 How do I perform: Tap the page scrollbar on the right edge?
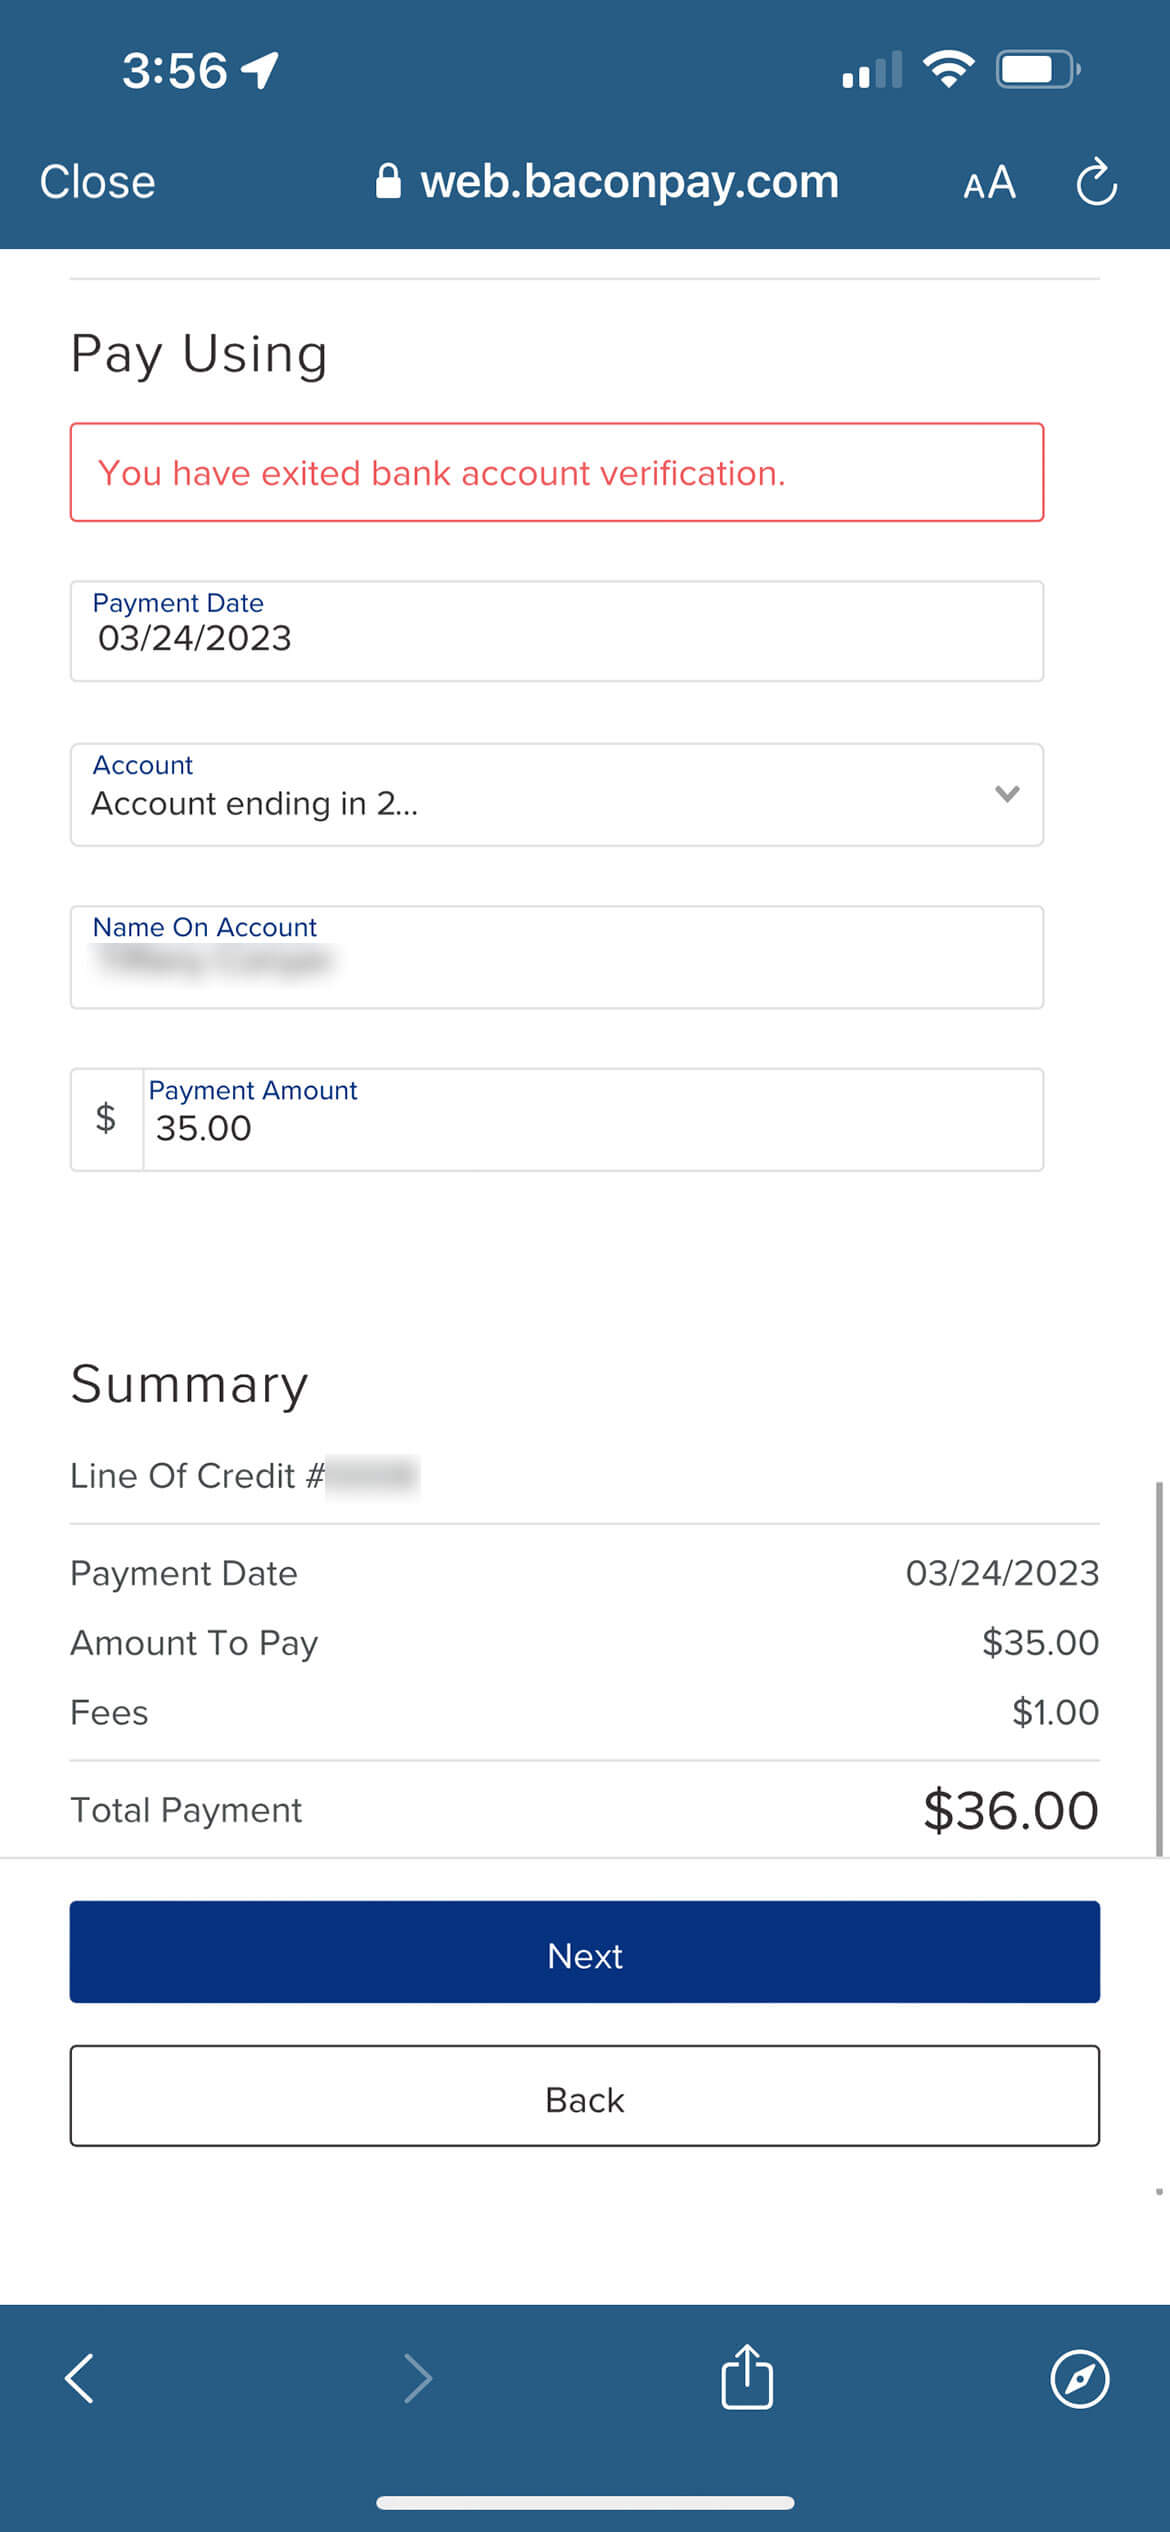click(x=1159, y=1668)
